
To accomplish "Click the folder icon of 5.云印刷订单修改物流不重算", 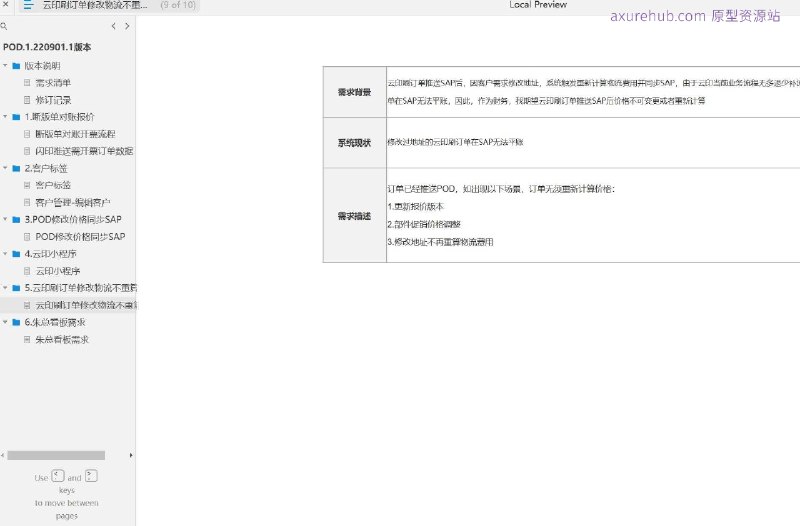I will [x=16, y=288].
